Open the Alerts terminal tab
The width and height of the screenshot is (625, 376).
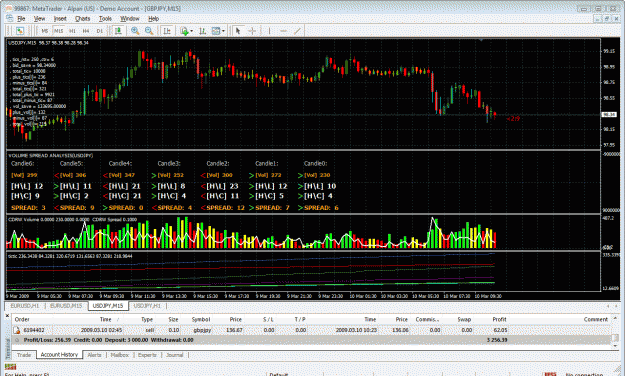coord(94,355)
